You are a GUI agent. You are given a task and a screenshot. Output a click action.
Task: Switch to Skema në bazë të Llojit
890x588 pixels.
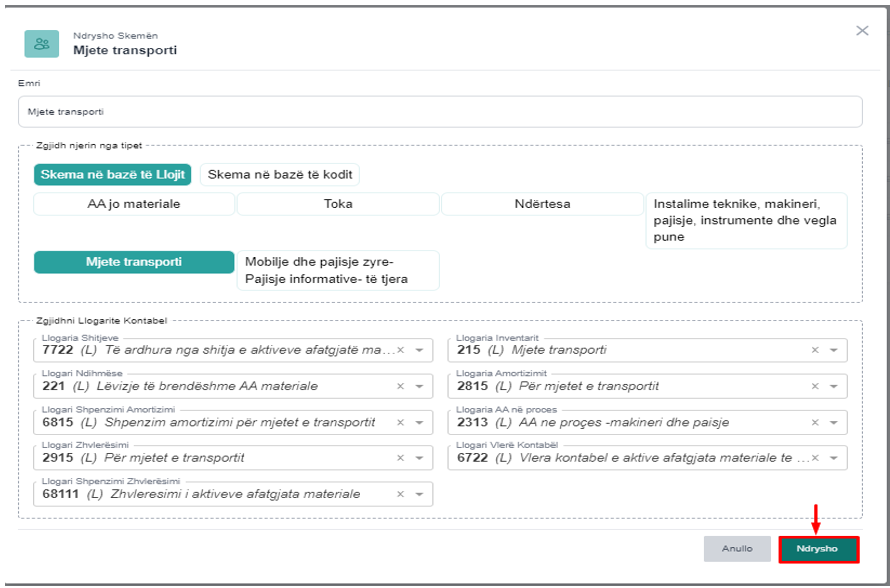coord(113,175)
